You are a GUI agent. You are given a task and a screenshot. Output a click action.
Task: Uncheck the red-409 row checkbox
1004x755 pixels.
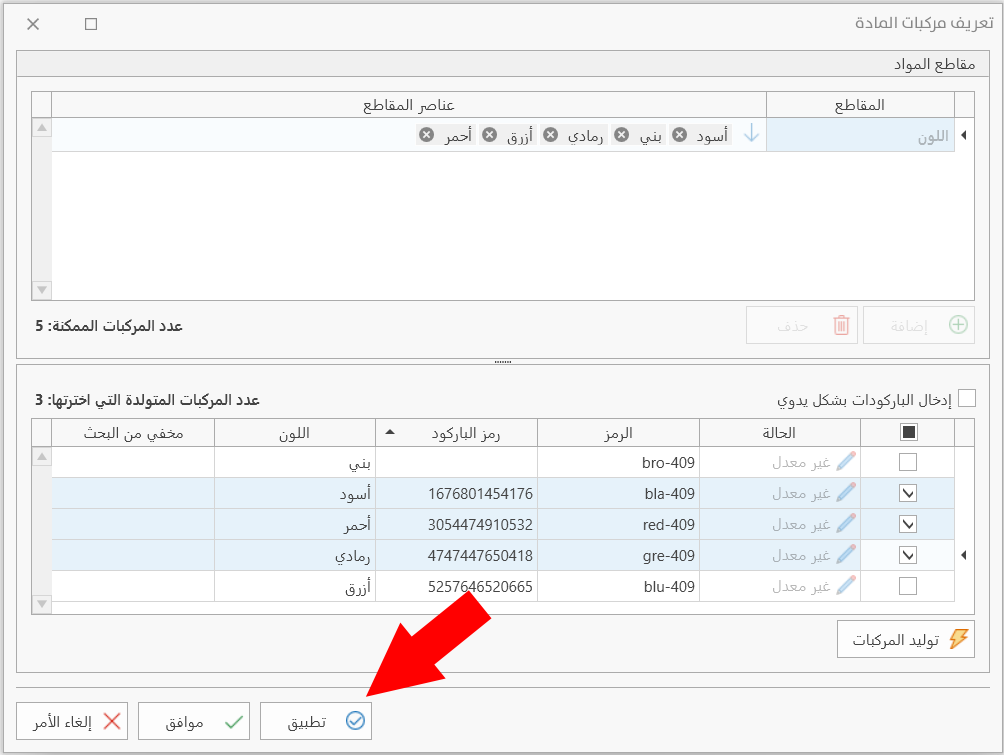point(907,524)
